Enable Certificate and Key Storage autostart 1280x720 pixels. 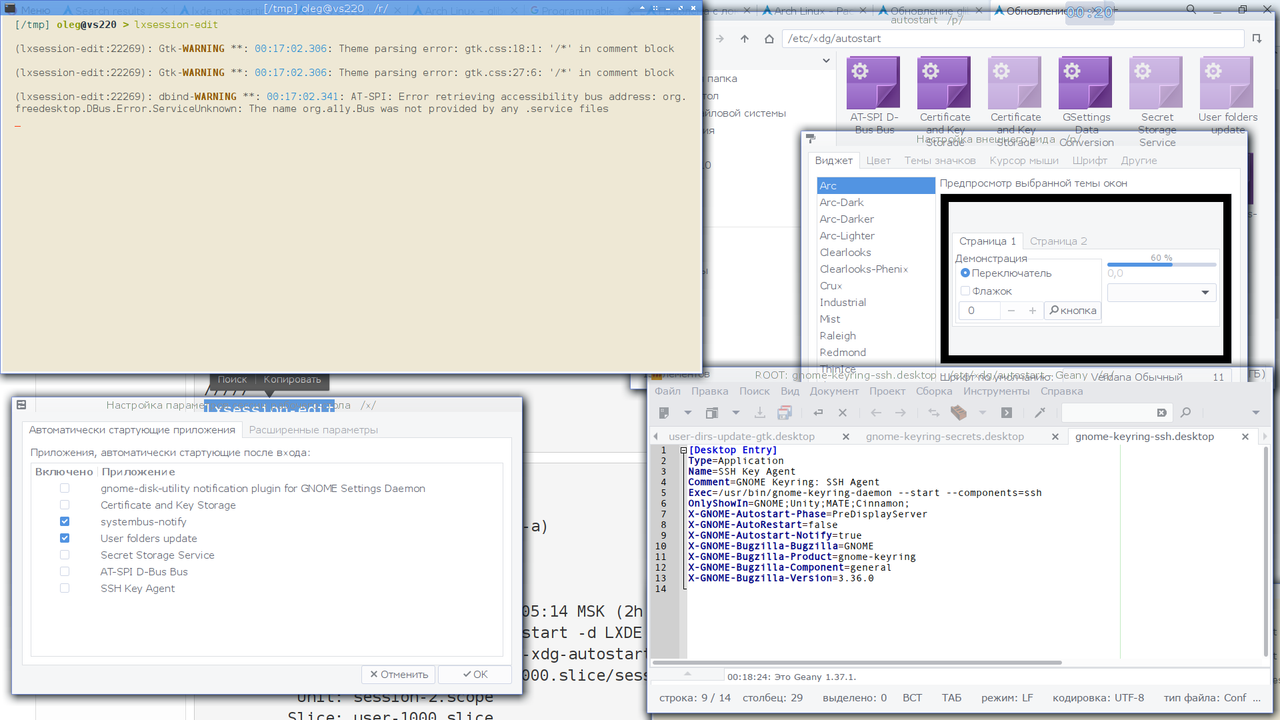tap(65, 505)
